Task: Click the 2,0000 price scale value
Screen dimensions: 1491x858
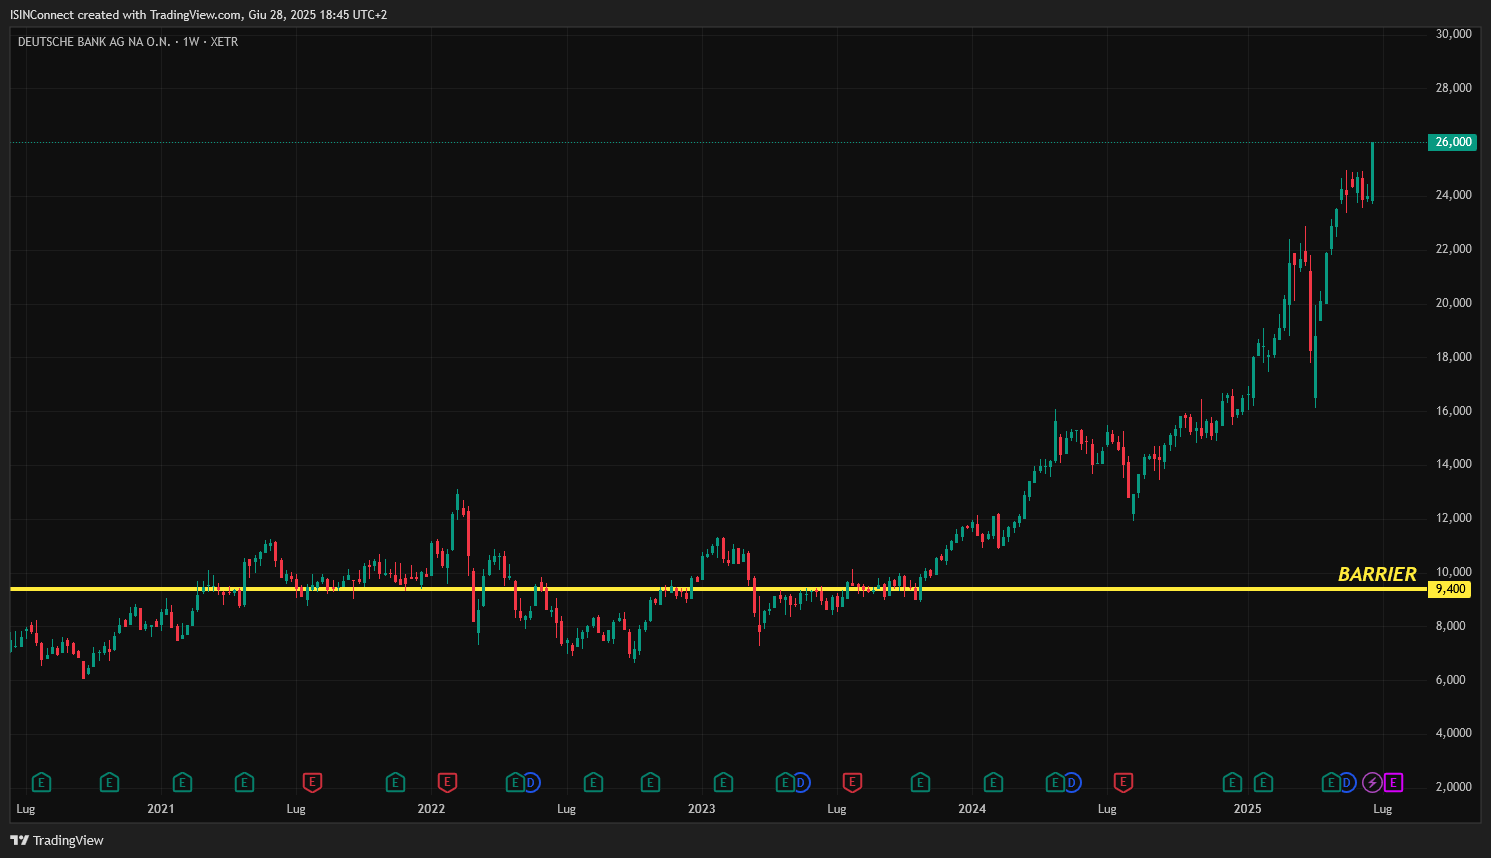Action: (1454, 787)
